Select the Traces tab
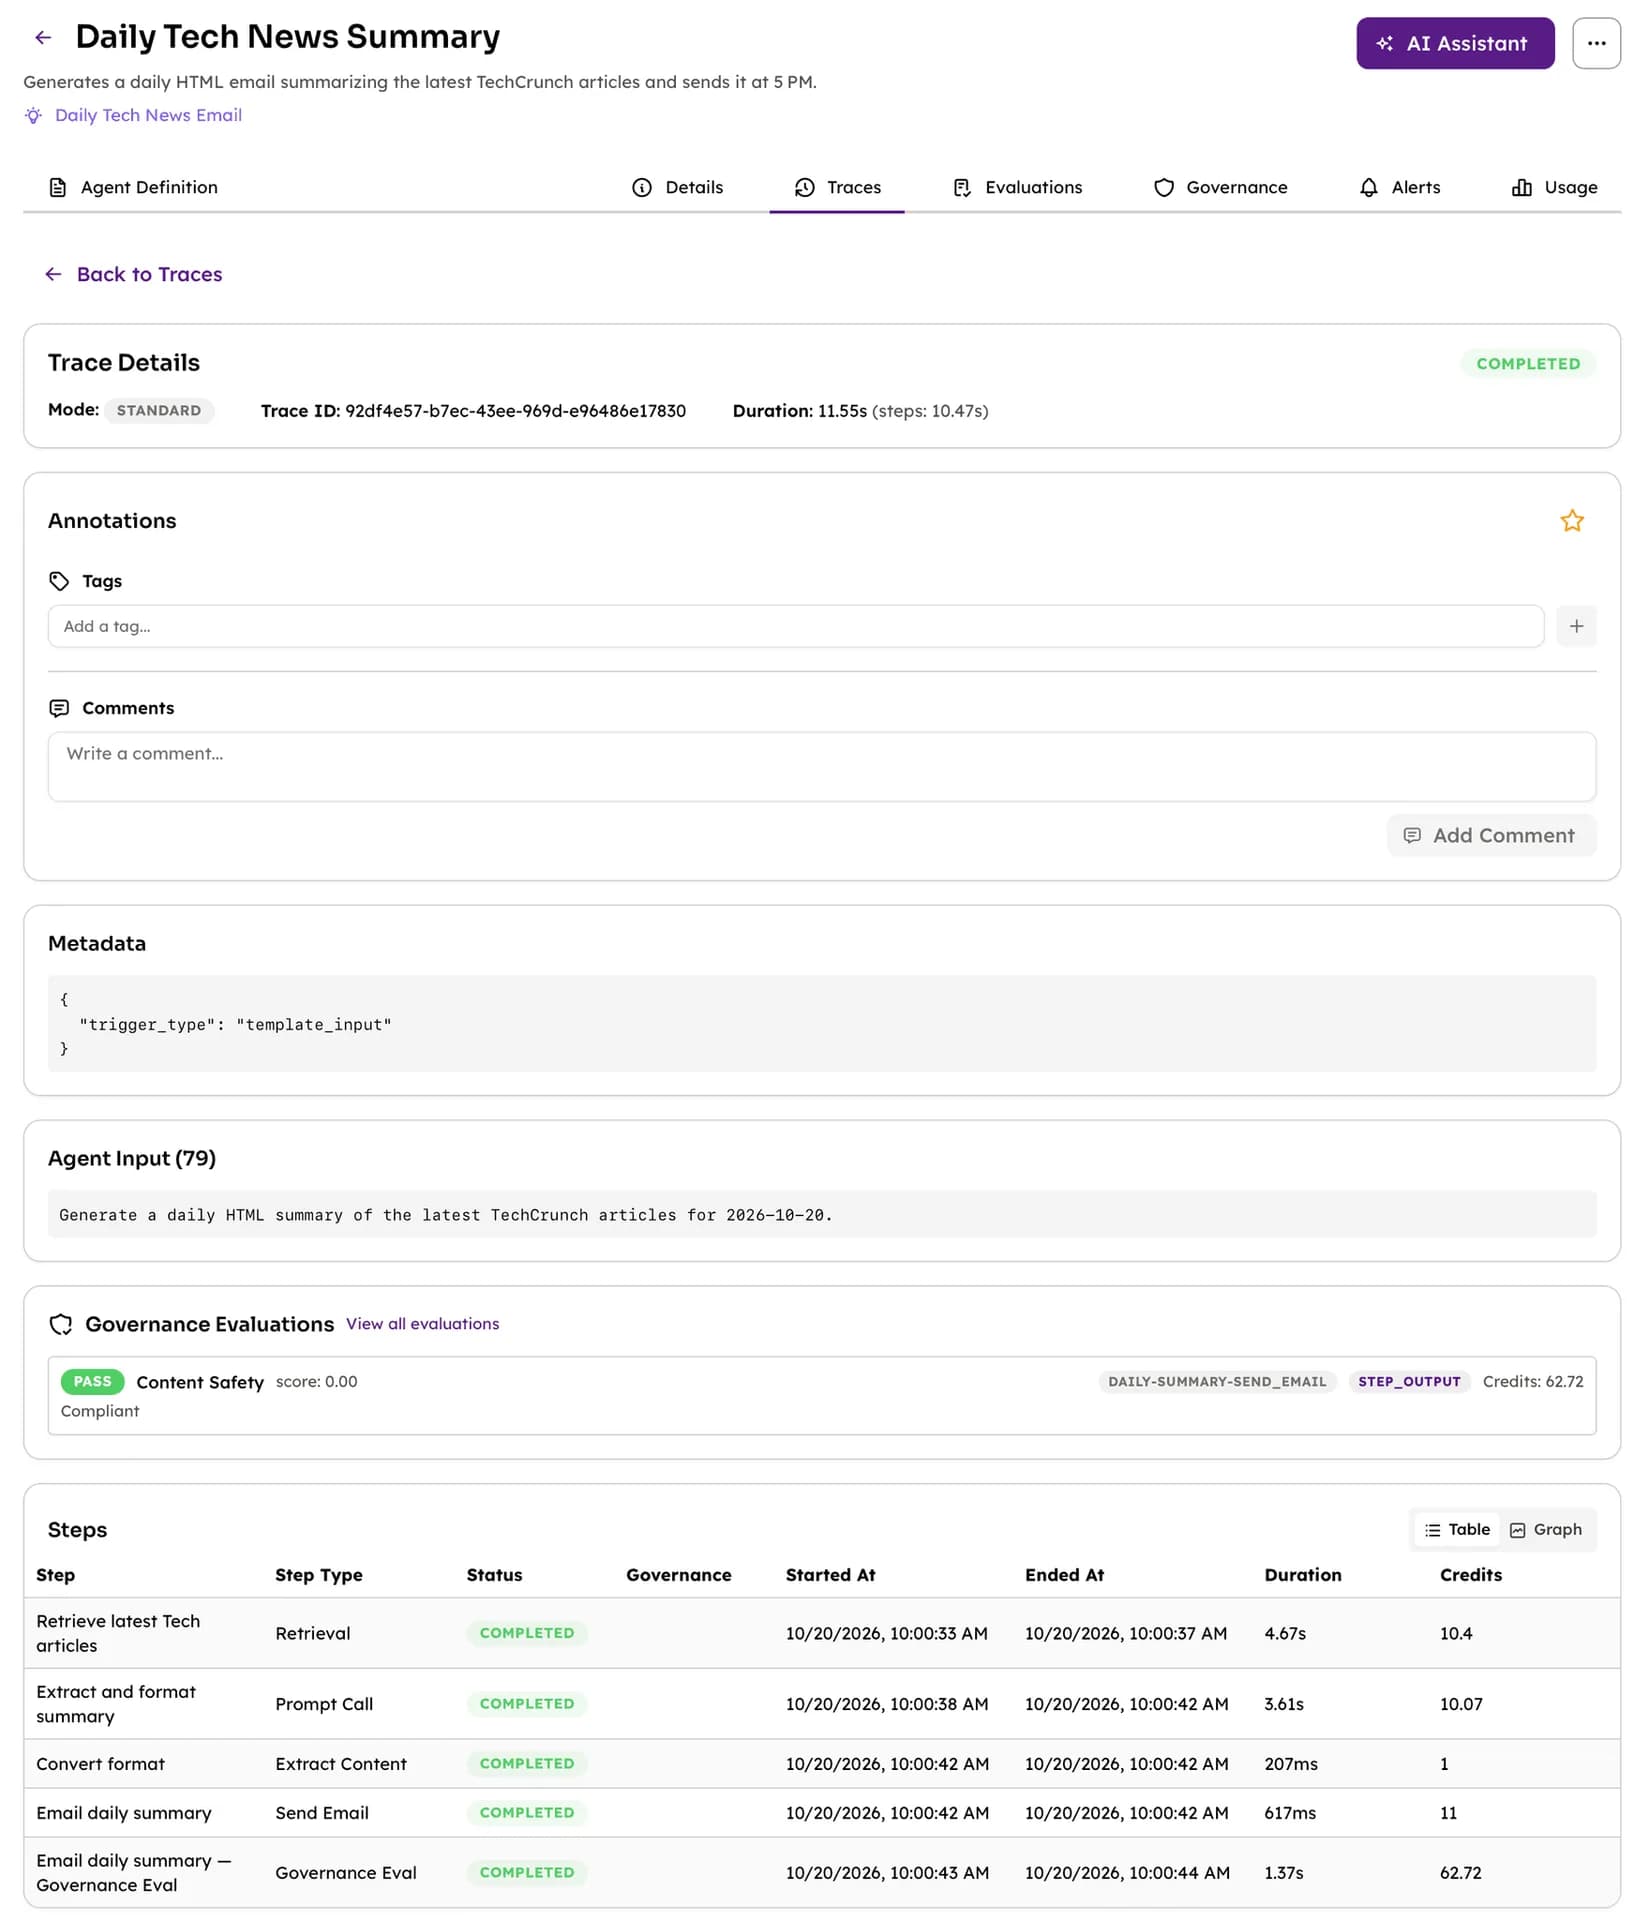Image resolution: width=1649 pixels, height=1920 pixels. [837, 187]
